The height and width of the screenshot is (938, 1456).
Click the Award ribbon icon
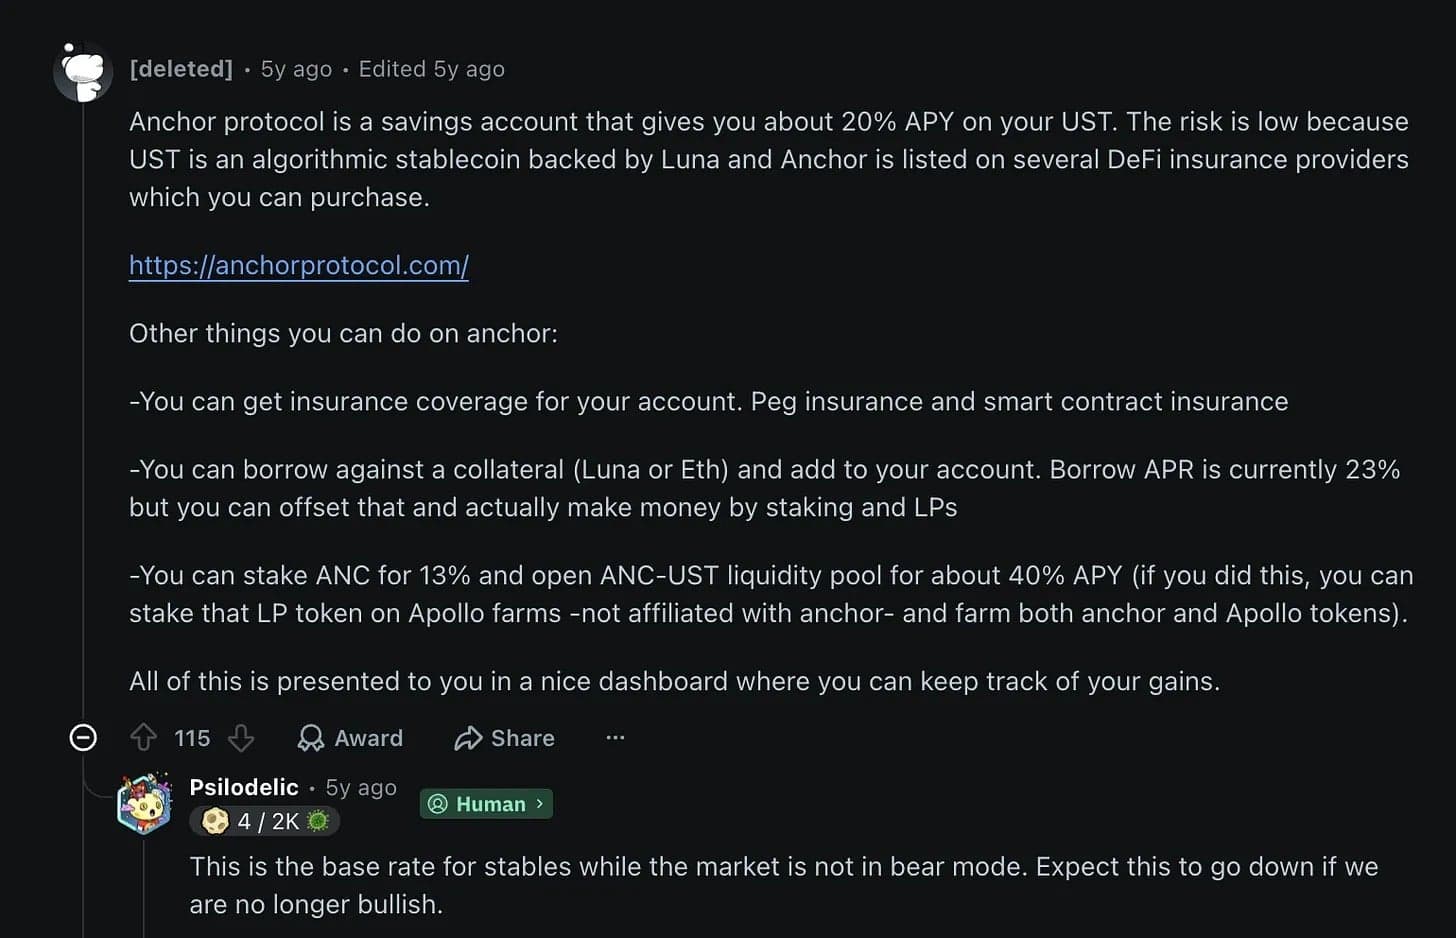(311, 738)
